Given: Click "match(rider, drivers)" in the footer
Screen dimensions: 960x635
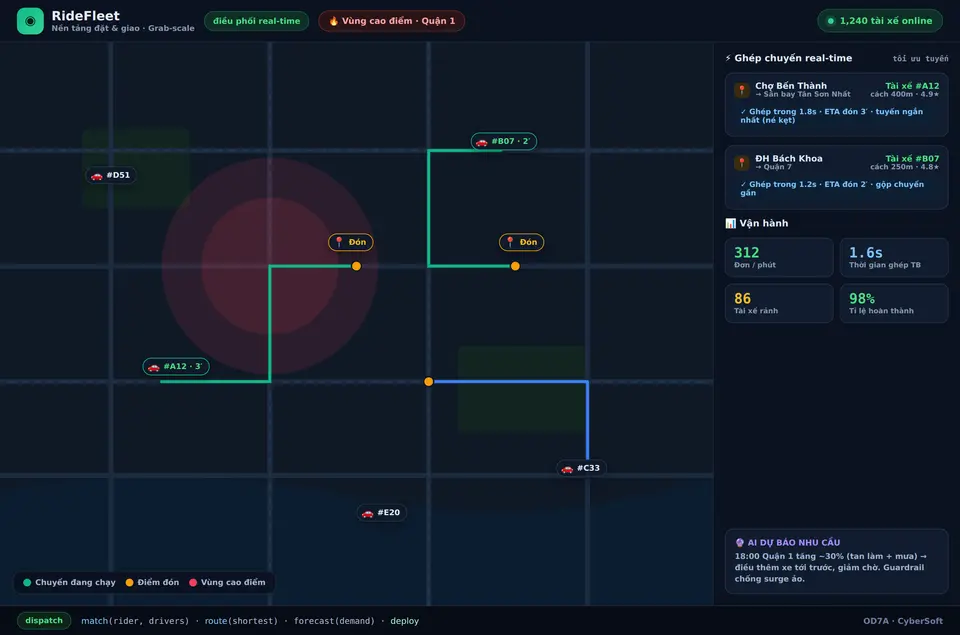Looking at the screenshot, I should (135, 621).
